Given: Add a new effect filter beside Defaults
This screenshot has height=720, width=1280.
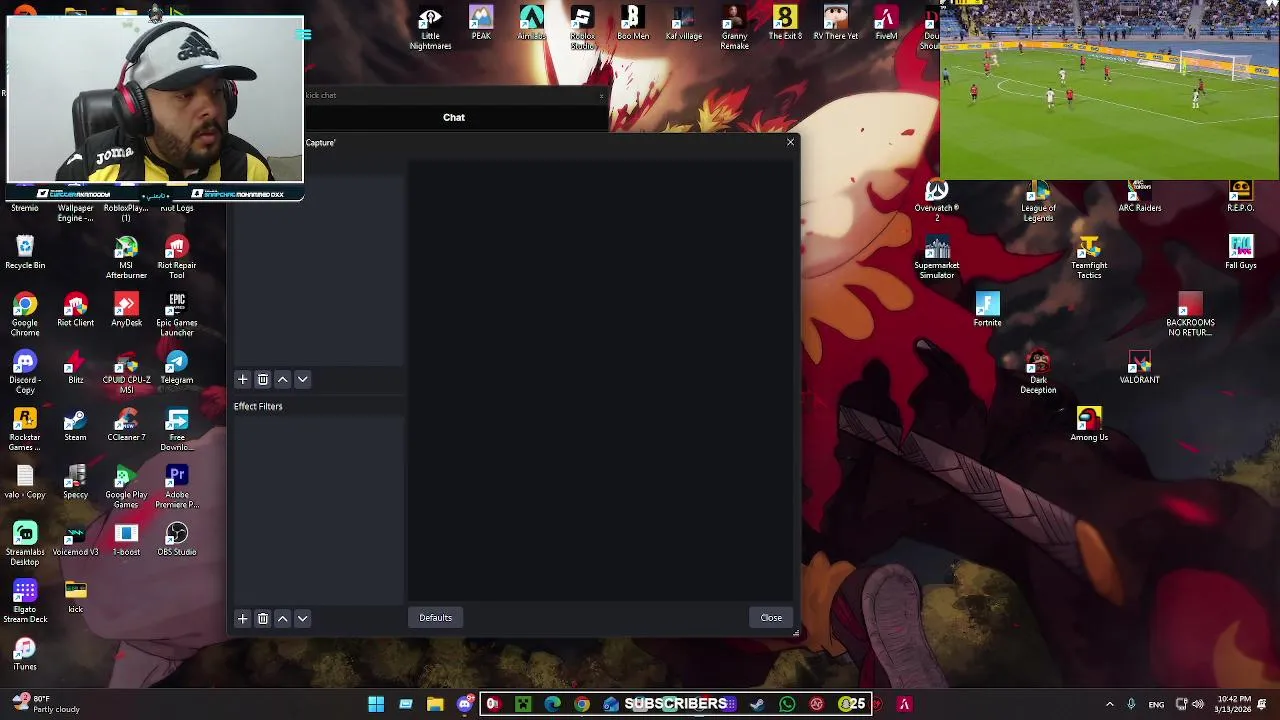Looking at the screenshot, I should (x=242, y=618).
